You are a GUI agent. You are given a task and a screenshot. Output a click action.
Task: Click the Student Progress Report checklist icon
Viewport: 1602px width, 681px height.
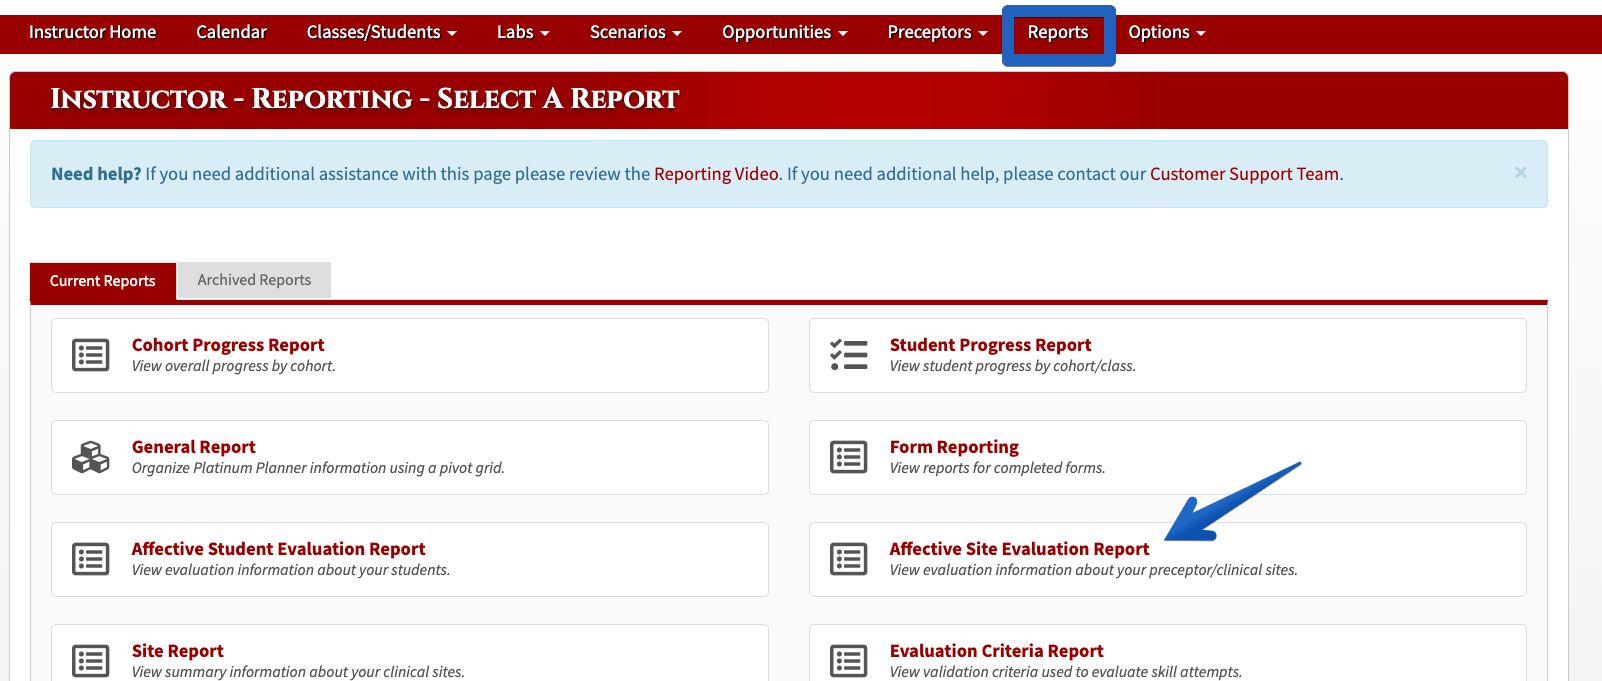[849, 355]
